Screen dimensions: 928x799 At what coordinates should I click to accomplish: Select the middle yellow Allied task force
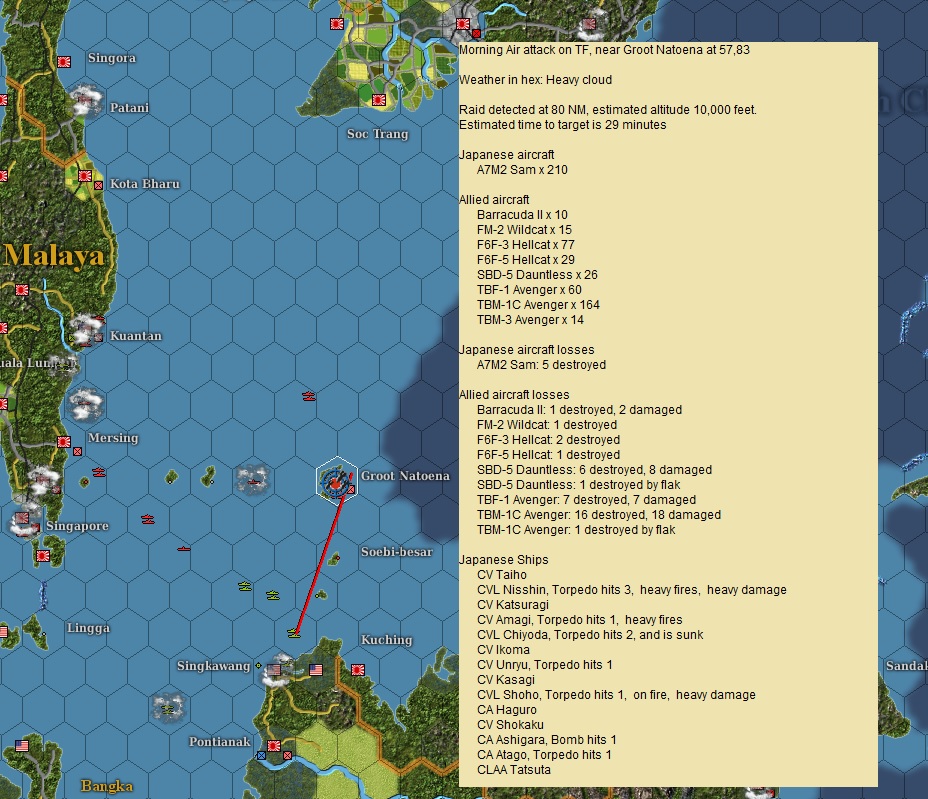[272, 594]
